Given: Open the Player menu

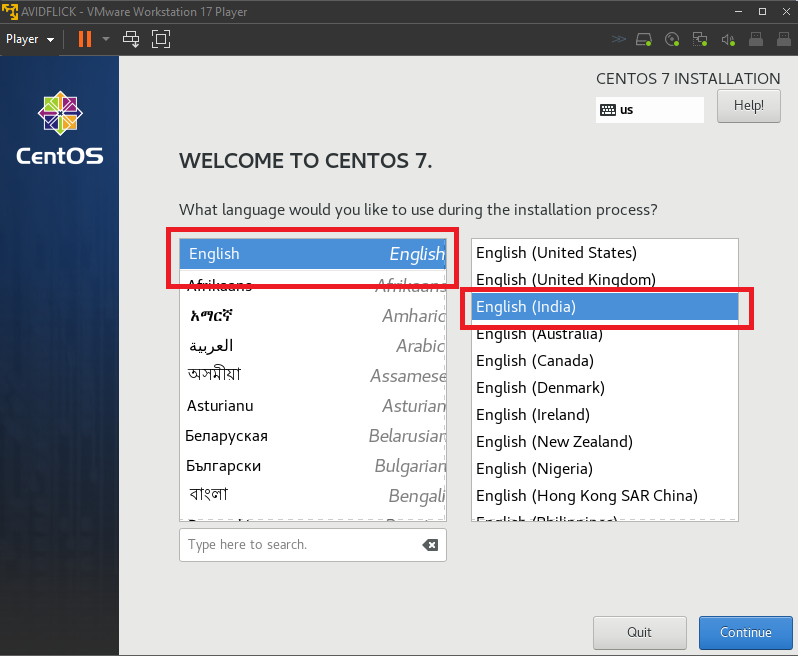Looking at the screenshot, I should 29,39.
